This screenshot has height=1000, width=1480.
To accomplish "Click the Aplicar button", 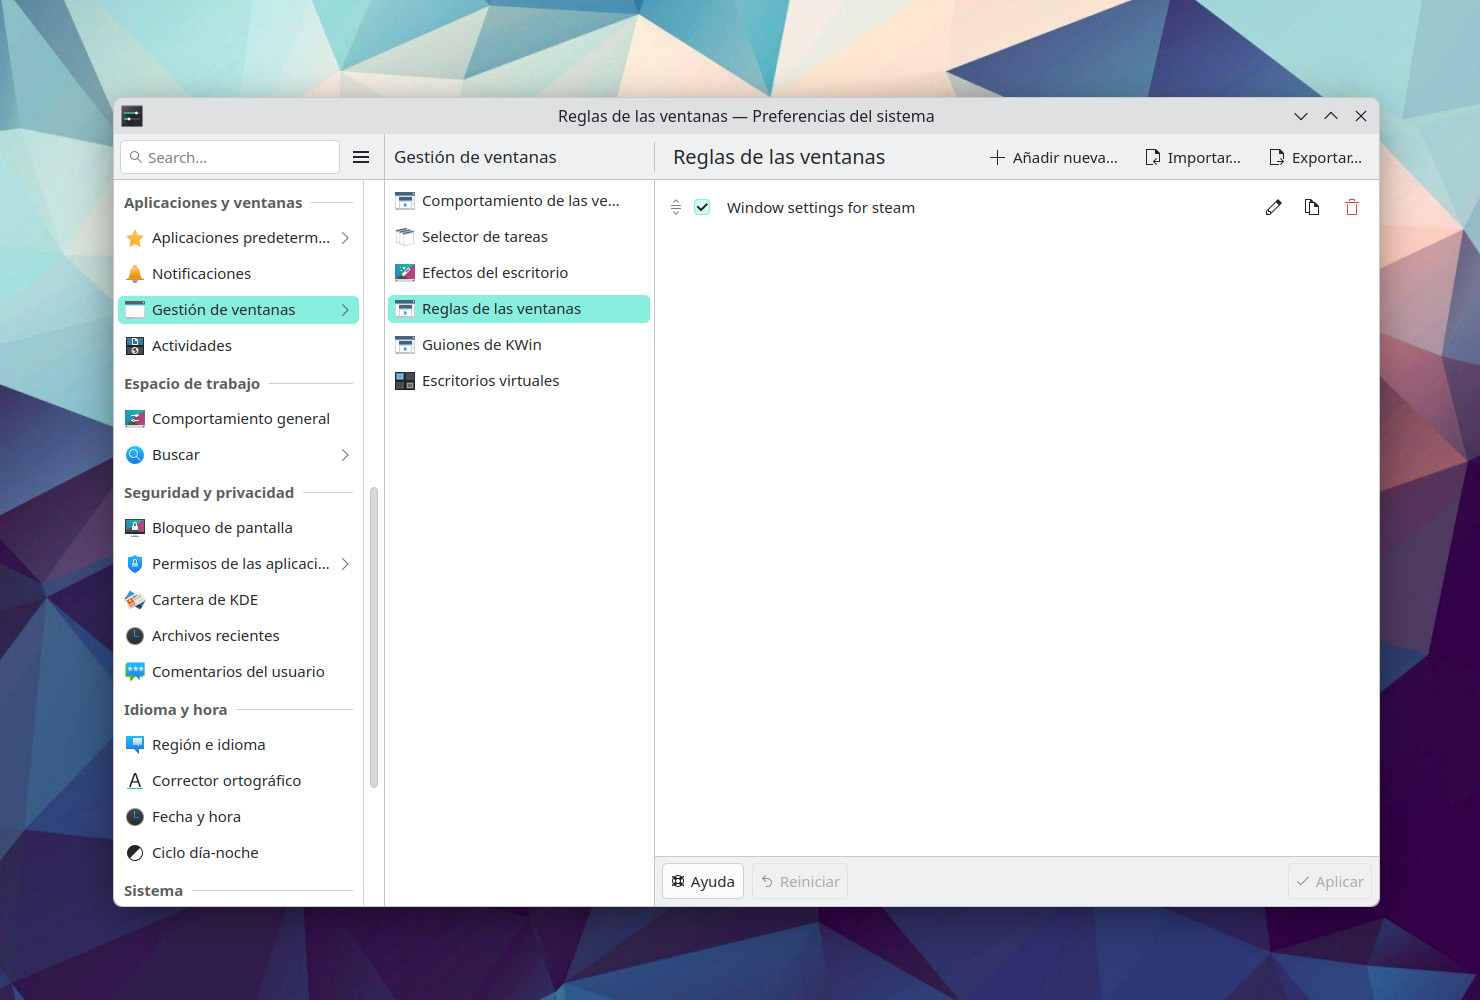I will (x=1330, y=881).
